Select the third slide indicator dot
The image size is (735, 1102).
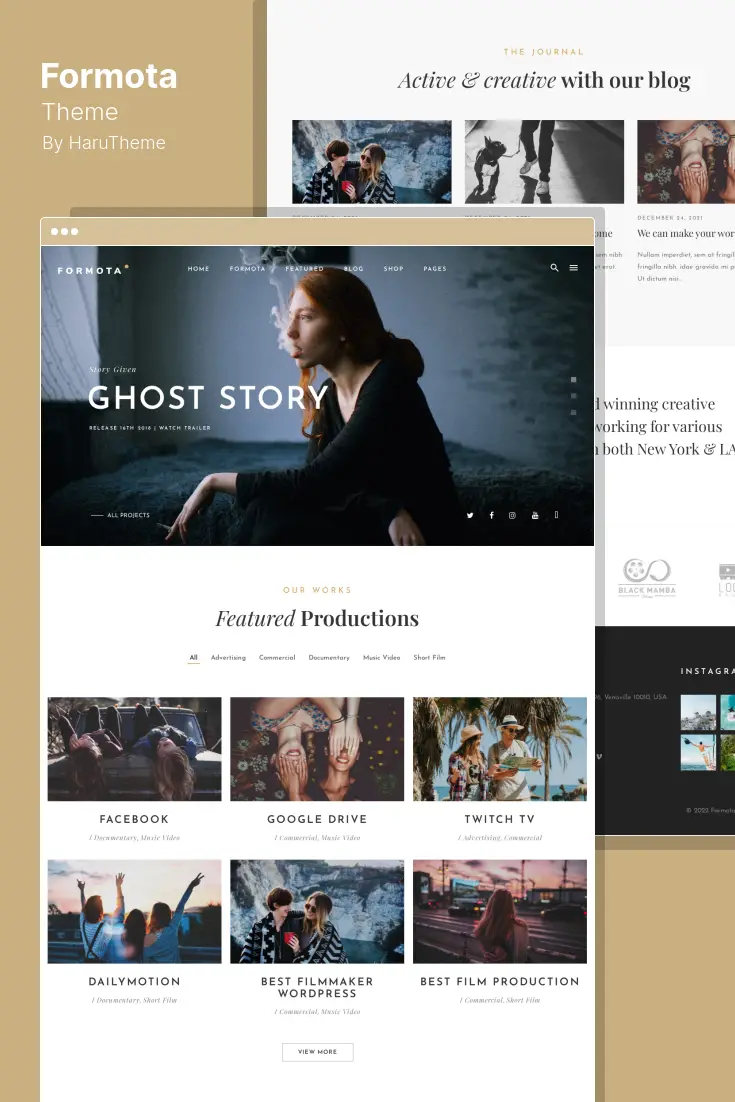[573, 413]
